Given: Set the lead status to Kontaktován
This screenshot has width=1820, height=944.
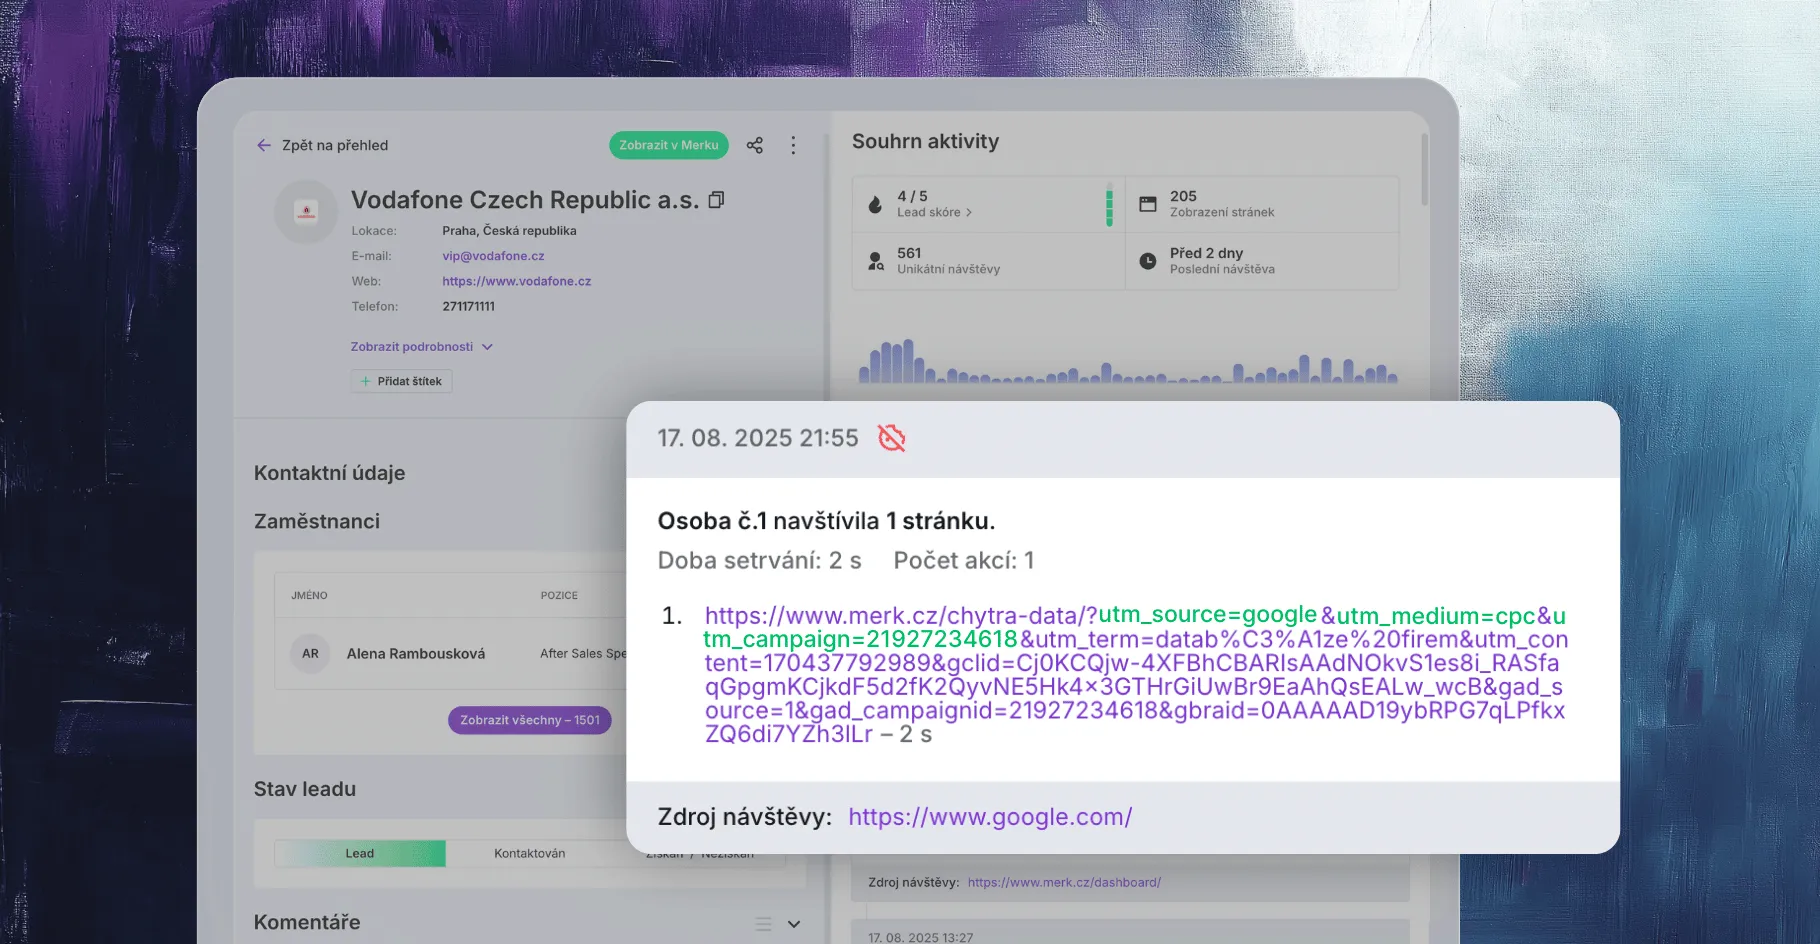Looking at the screenshot, I should click(530, 853).
